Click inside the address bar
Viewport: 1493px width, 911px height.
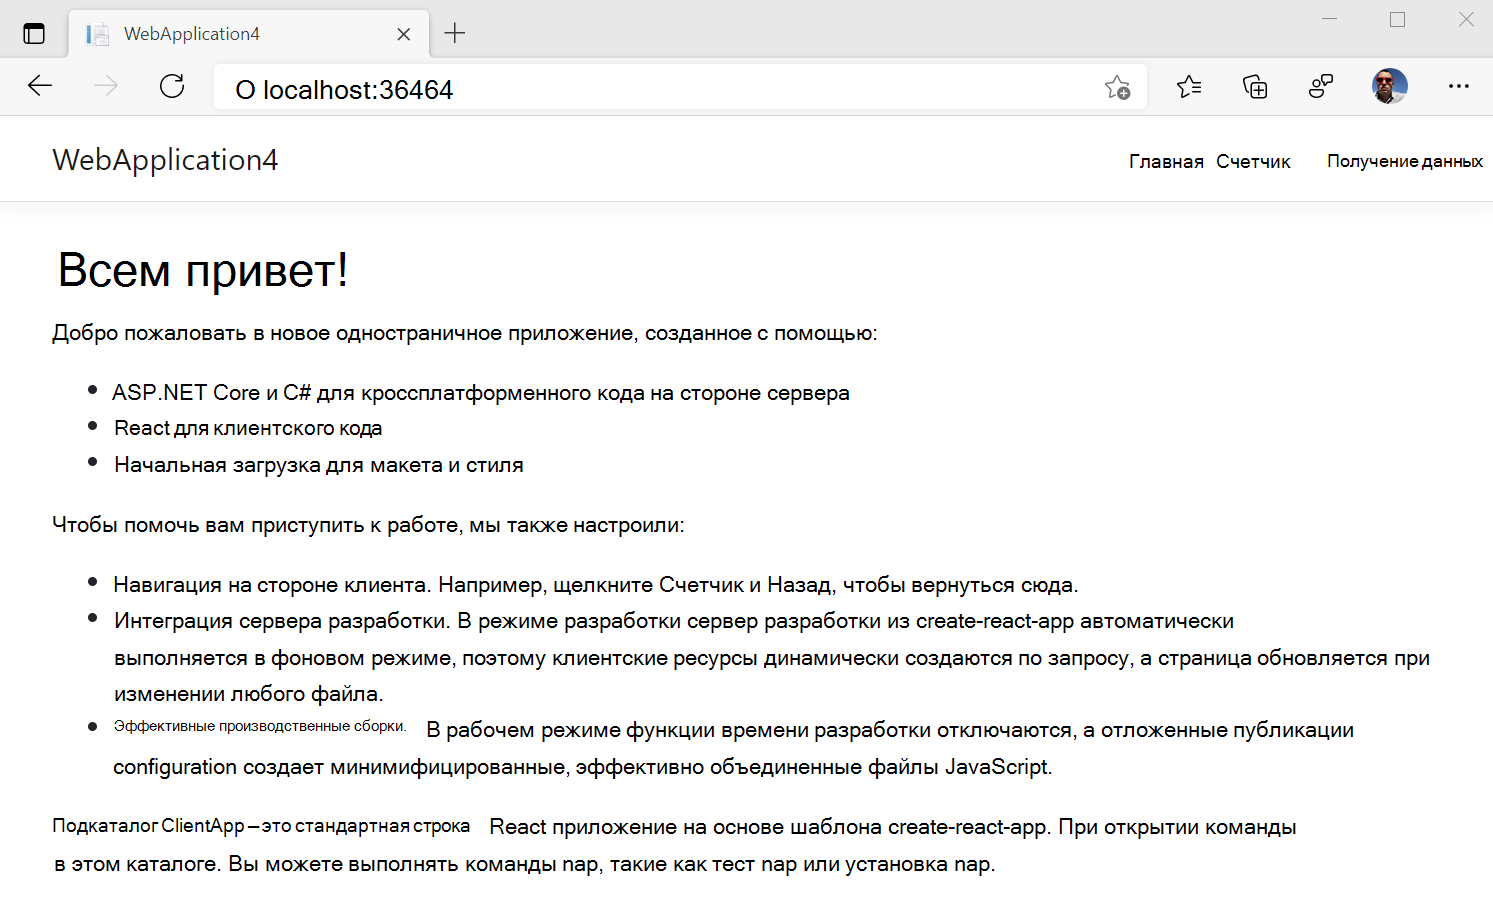[600, 89]
